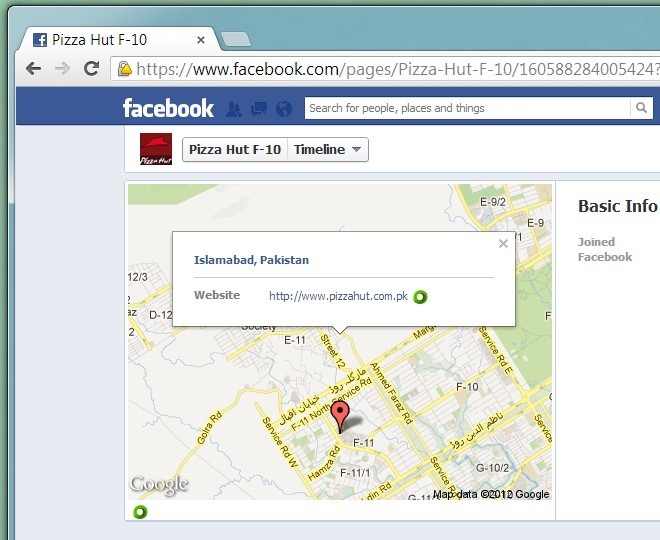660x540 pixels.
Task: Click green WOT rating icon beside website link
Action: coord(420,297)
